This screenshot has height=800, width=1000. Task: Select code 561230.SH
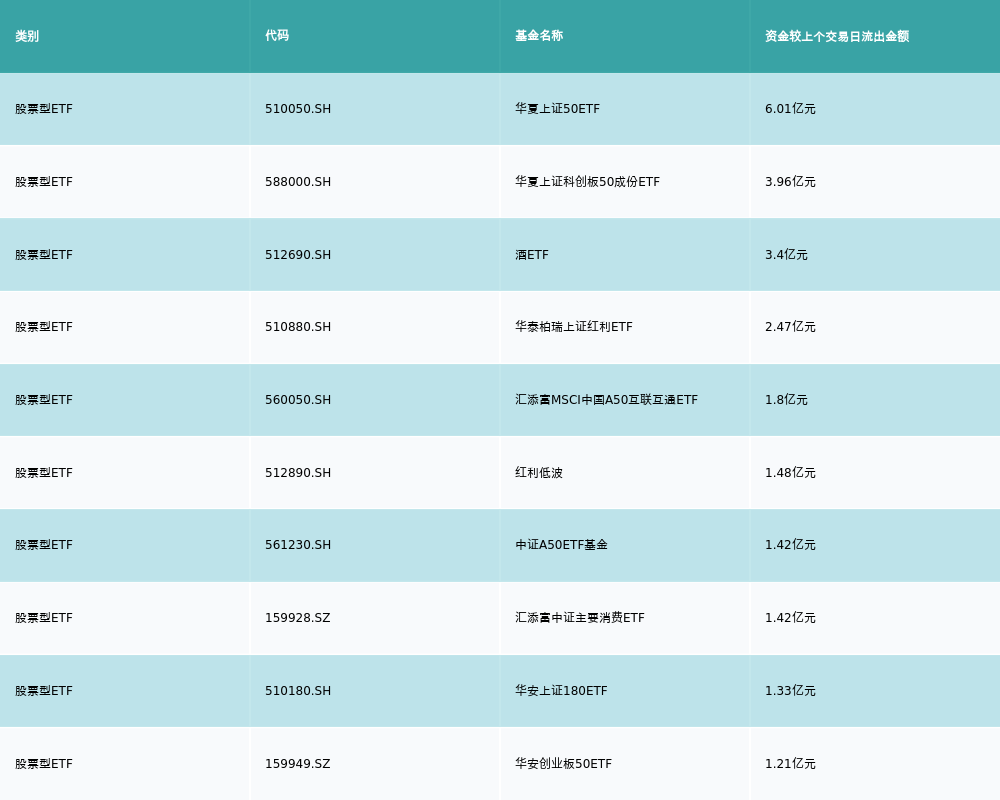pyautogui.click(x=298, y=545)
